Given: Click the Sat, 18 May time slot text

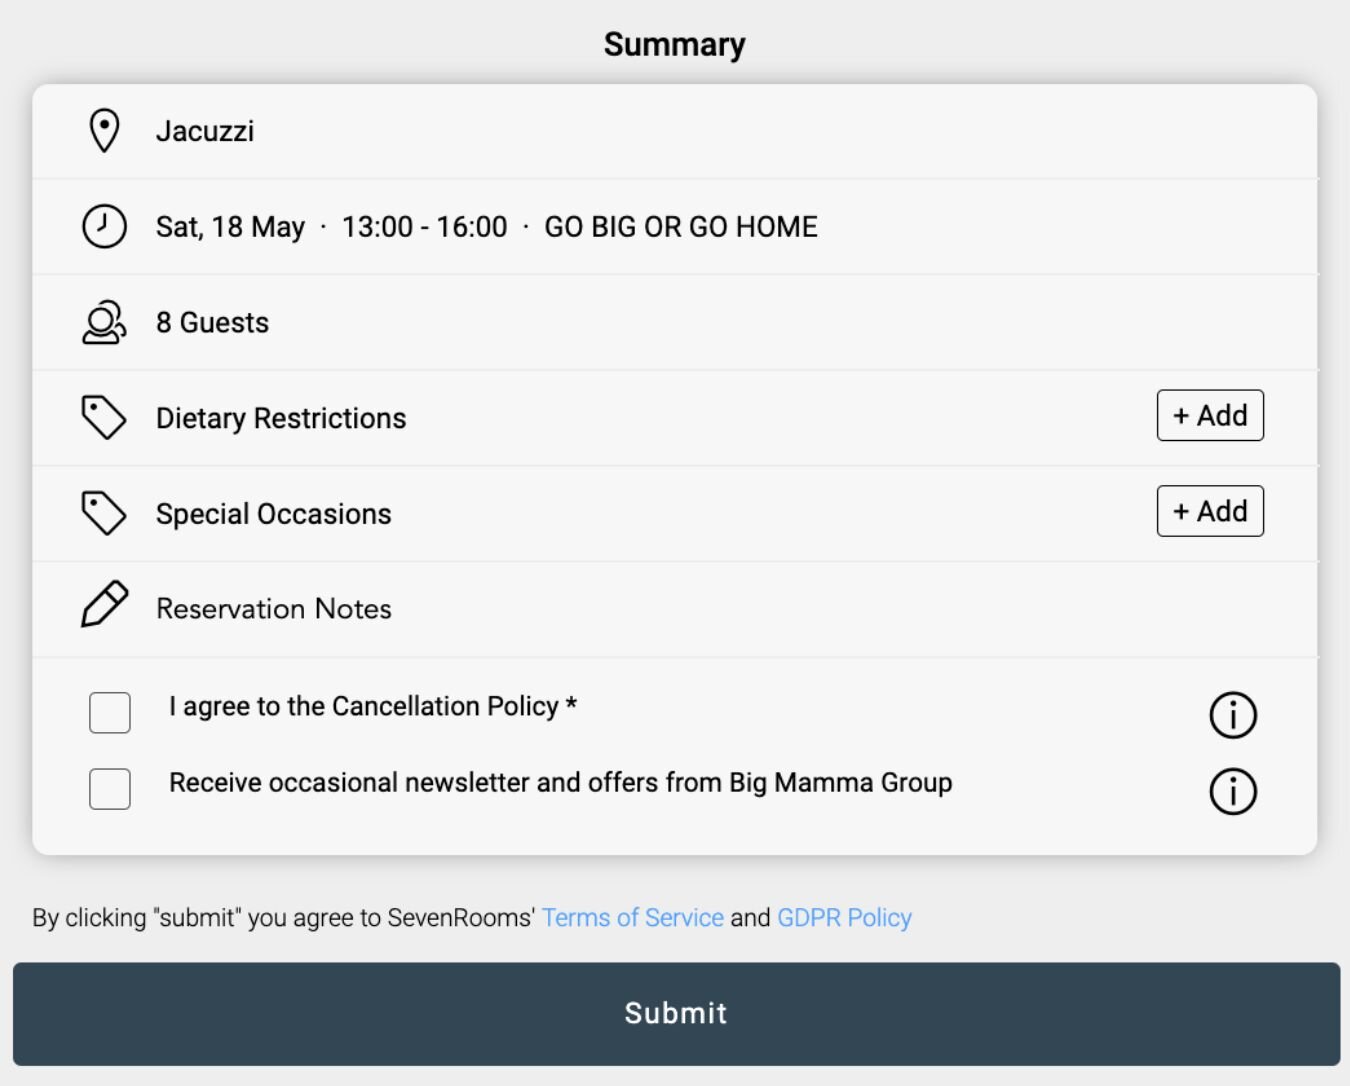Looking at the screenshot, I should (230, 227).
